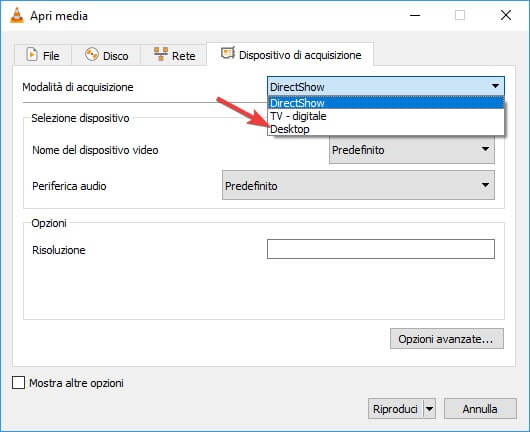Click the Periferica audio label
This screenshot has width=530, height=432.
(69, 186)
